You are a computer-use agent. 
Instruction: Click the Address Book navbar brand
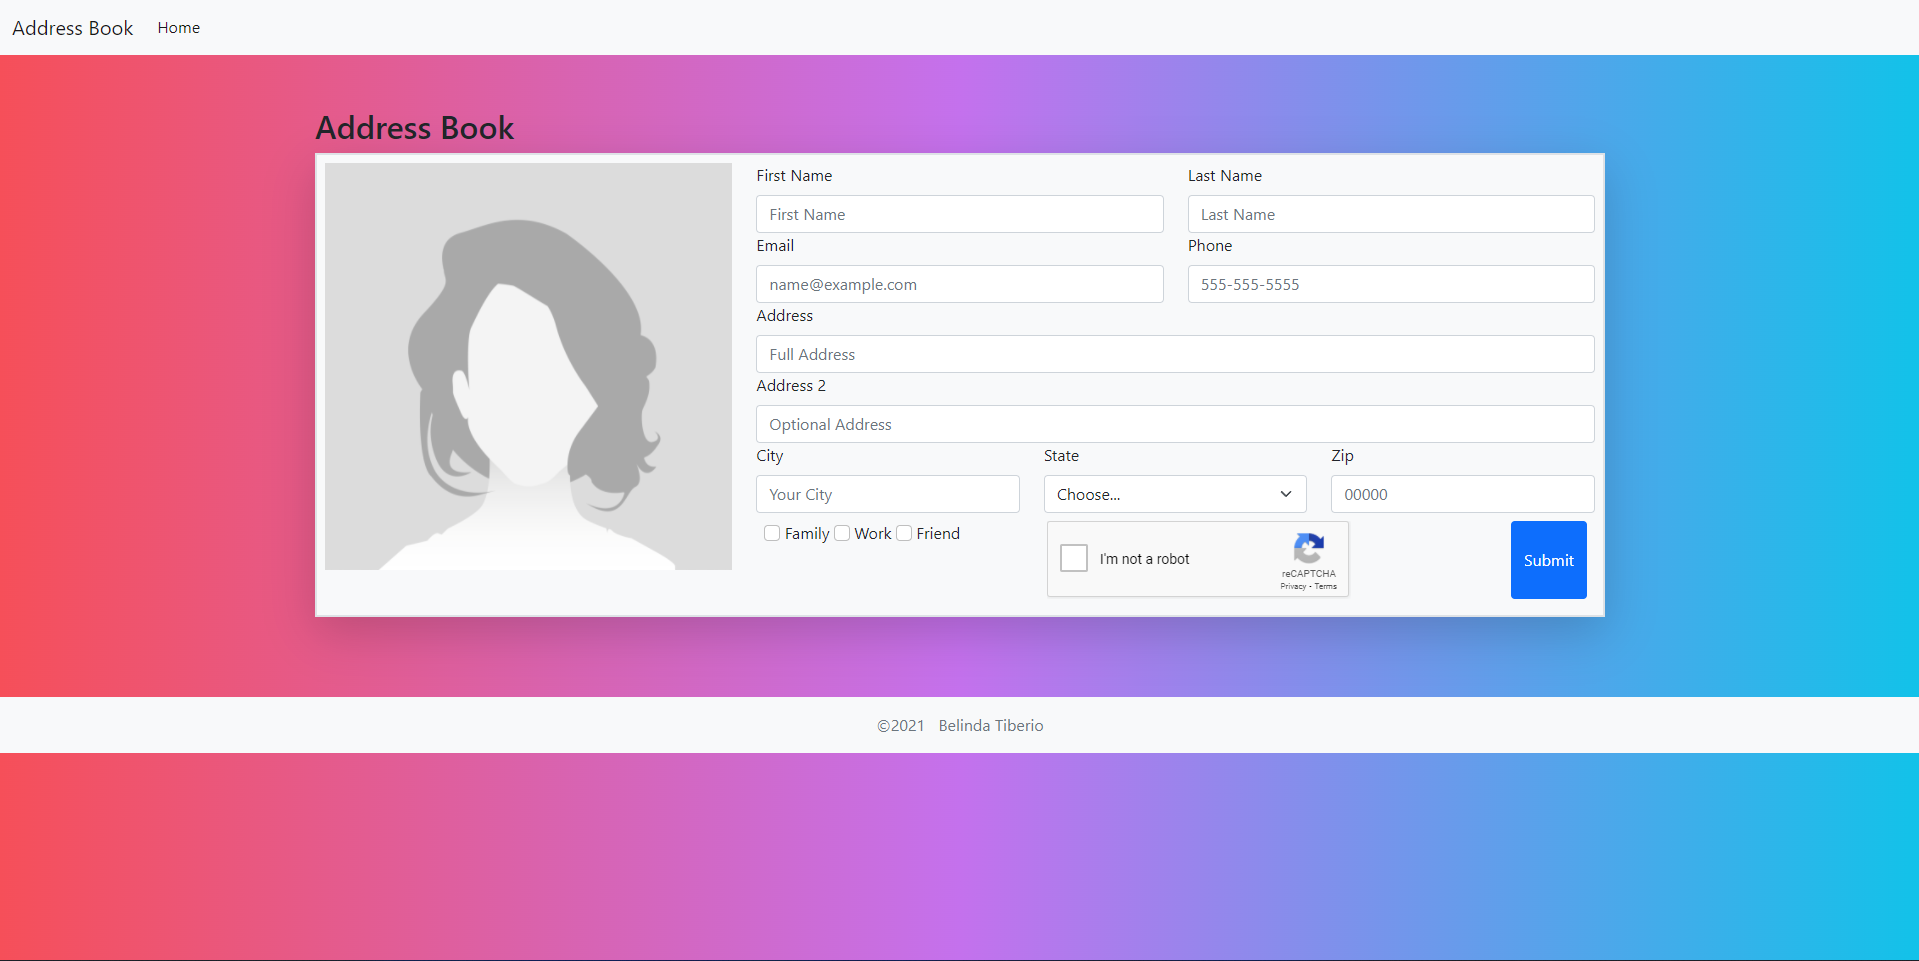coord(72,28)
